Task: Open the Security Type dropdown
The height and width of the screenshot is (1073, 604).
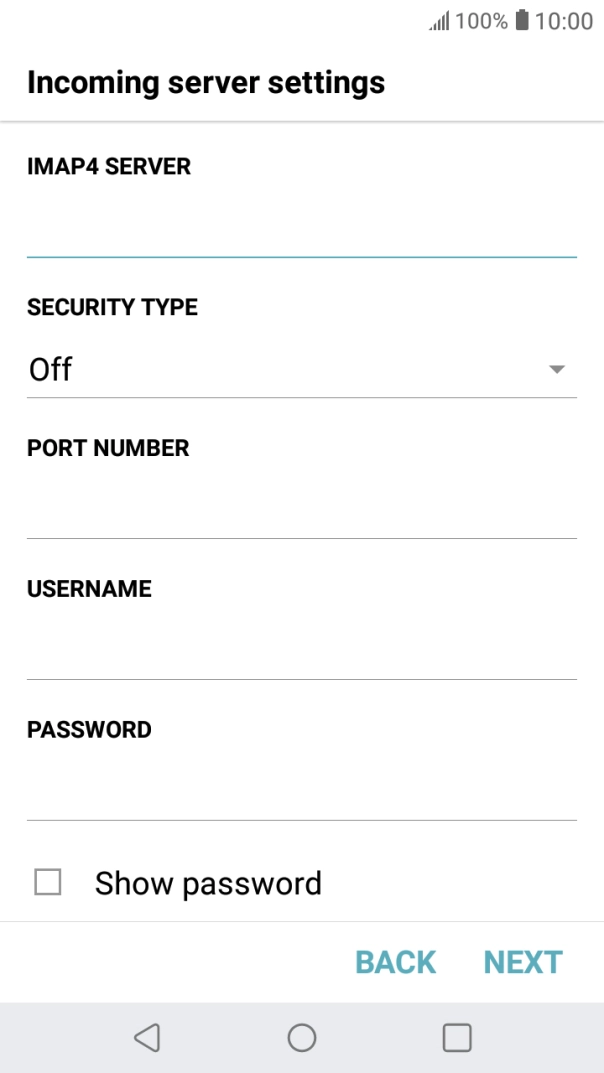Action: (x=300, y=369)
